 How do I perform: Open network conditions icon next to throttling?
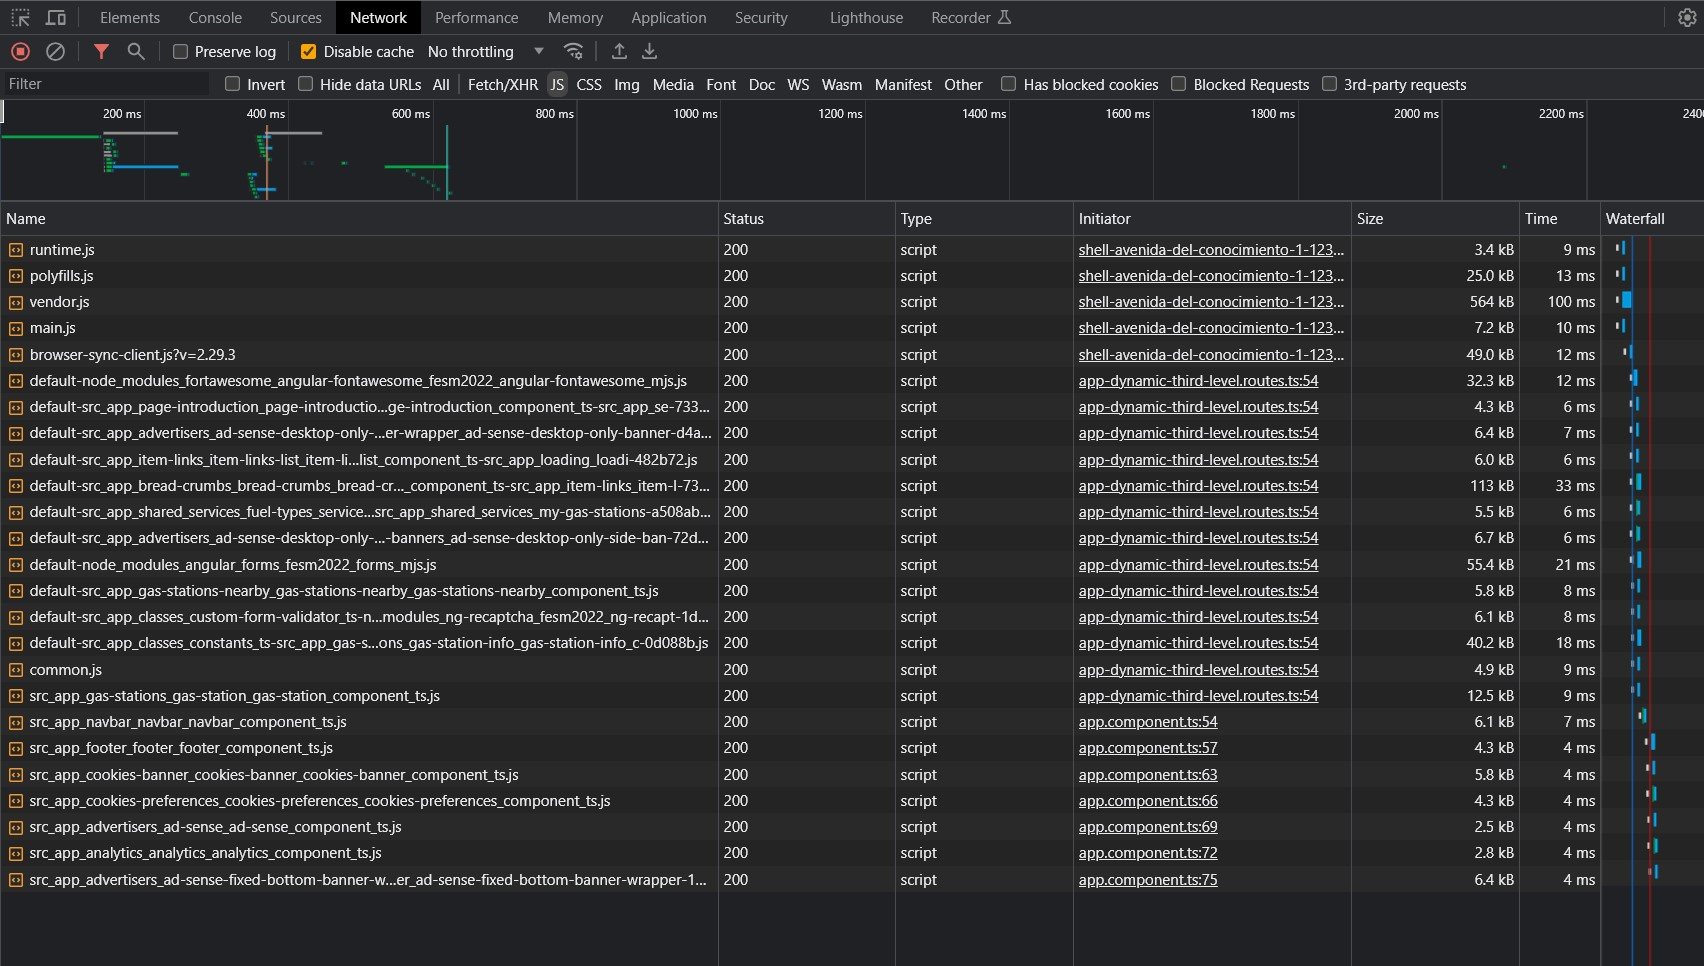click(x=573, y=51)
